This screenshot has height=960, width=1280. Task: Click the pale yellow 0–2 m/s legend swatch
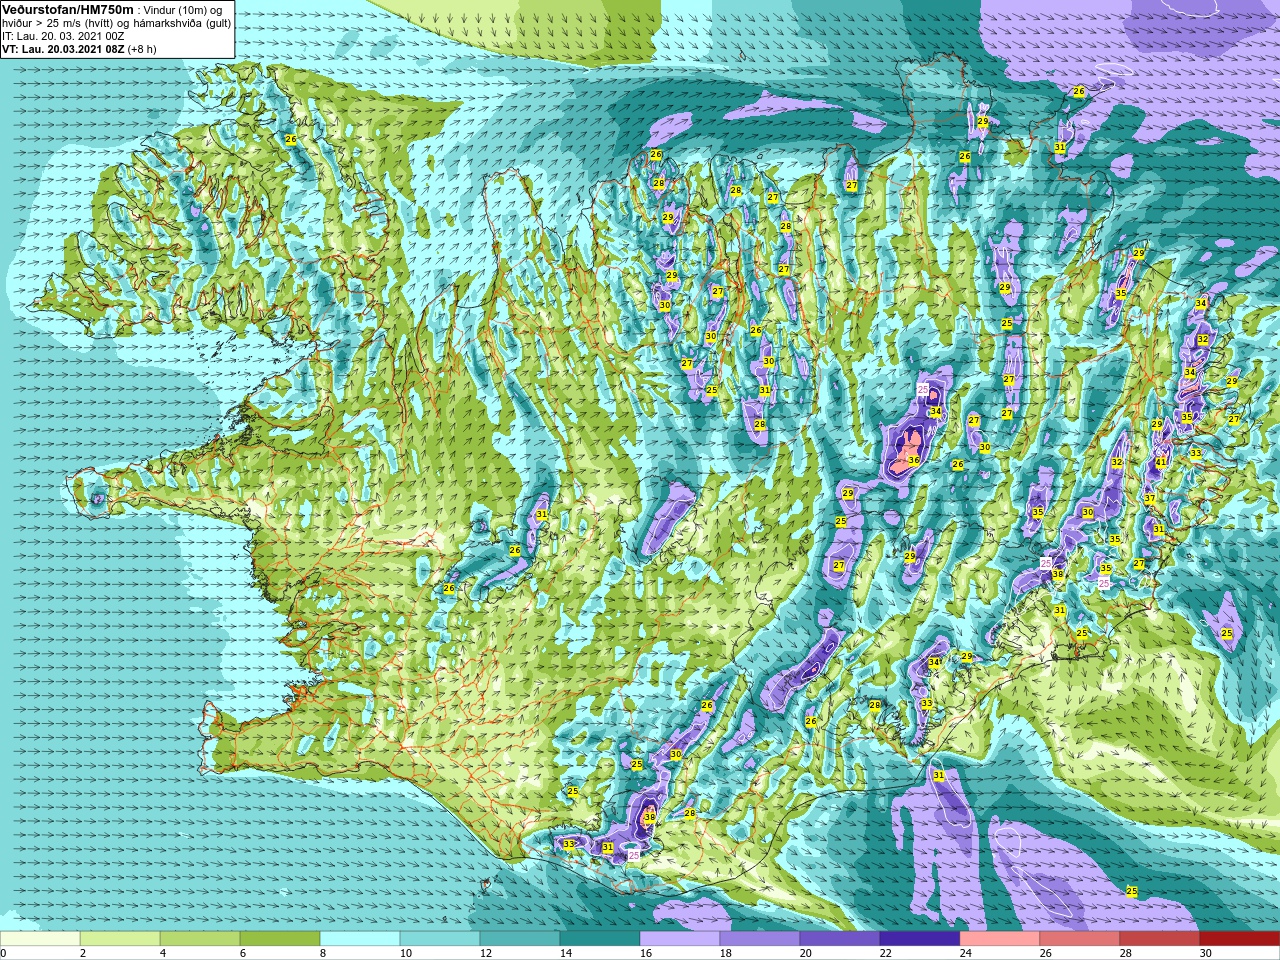(40, 939)
